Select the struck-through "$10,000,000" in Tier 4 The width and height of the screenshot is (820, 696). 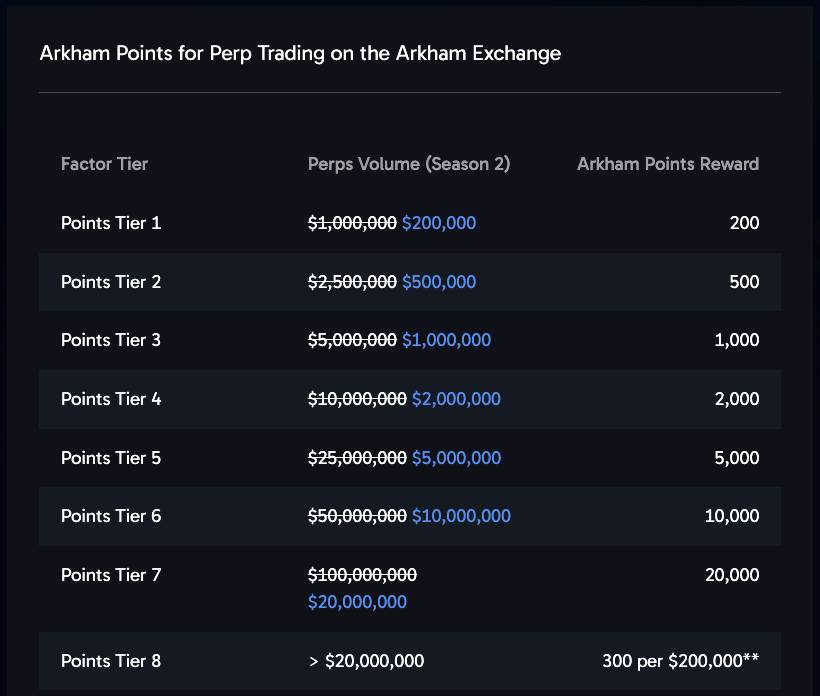coord(357,400)
